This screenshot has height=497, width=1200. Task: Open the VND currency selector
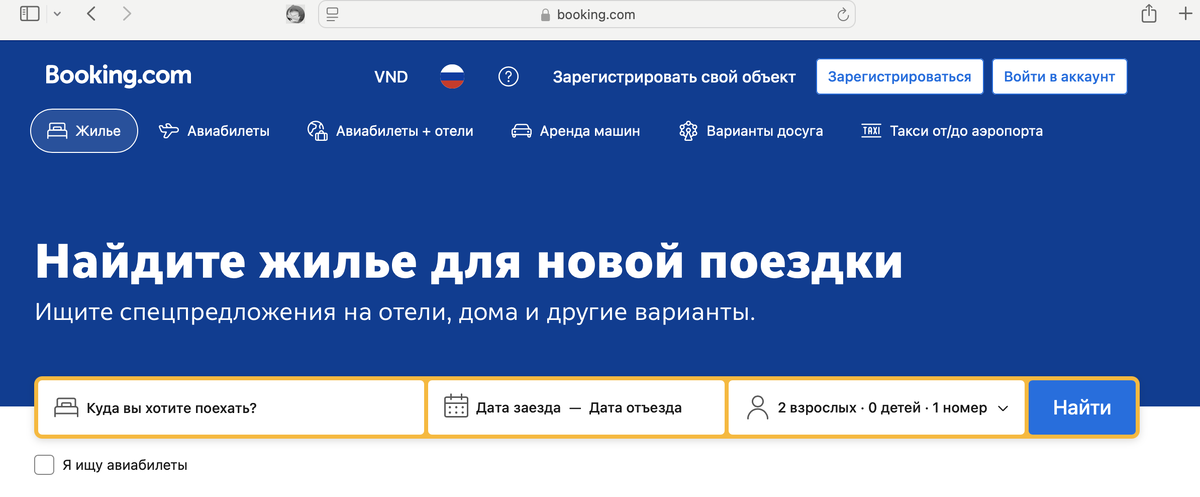pos(391,77)
